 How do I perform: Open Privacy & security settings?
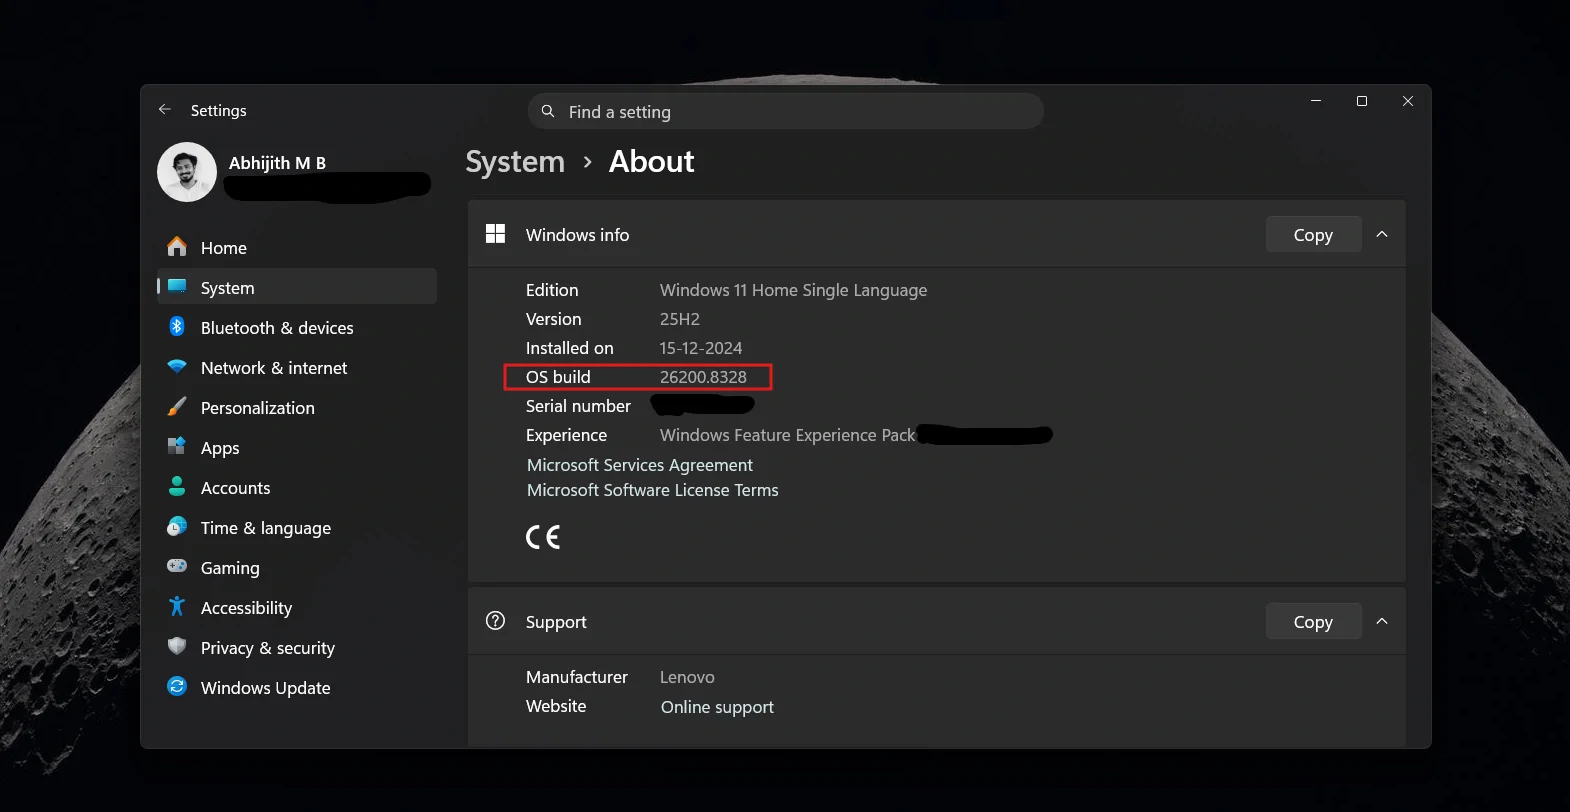pos(297,647)
